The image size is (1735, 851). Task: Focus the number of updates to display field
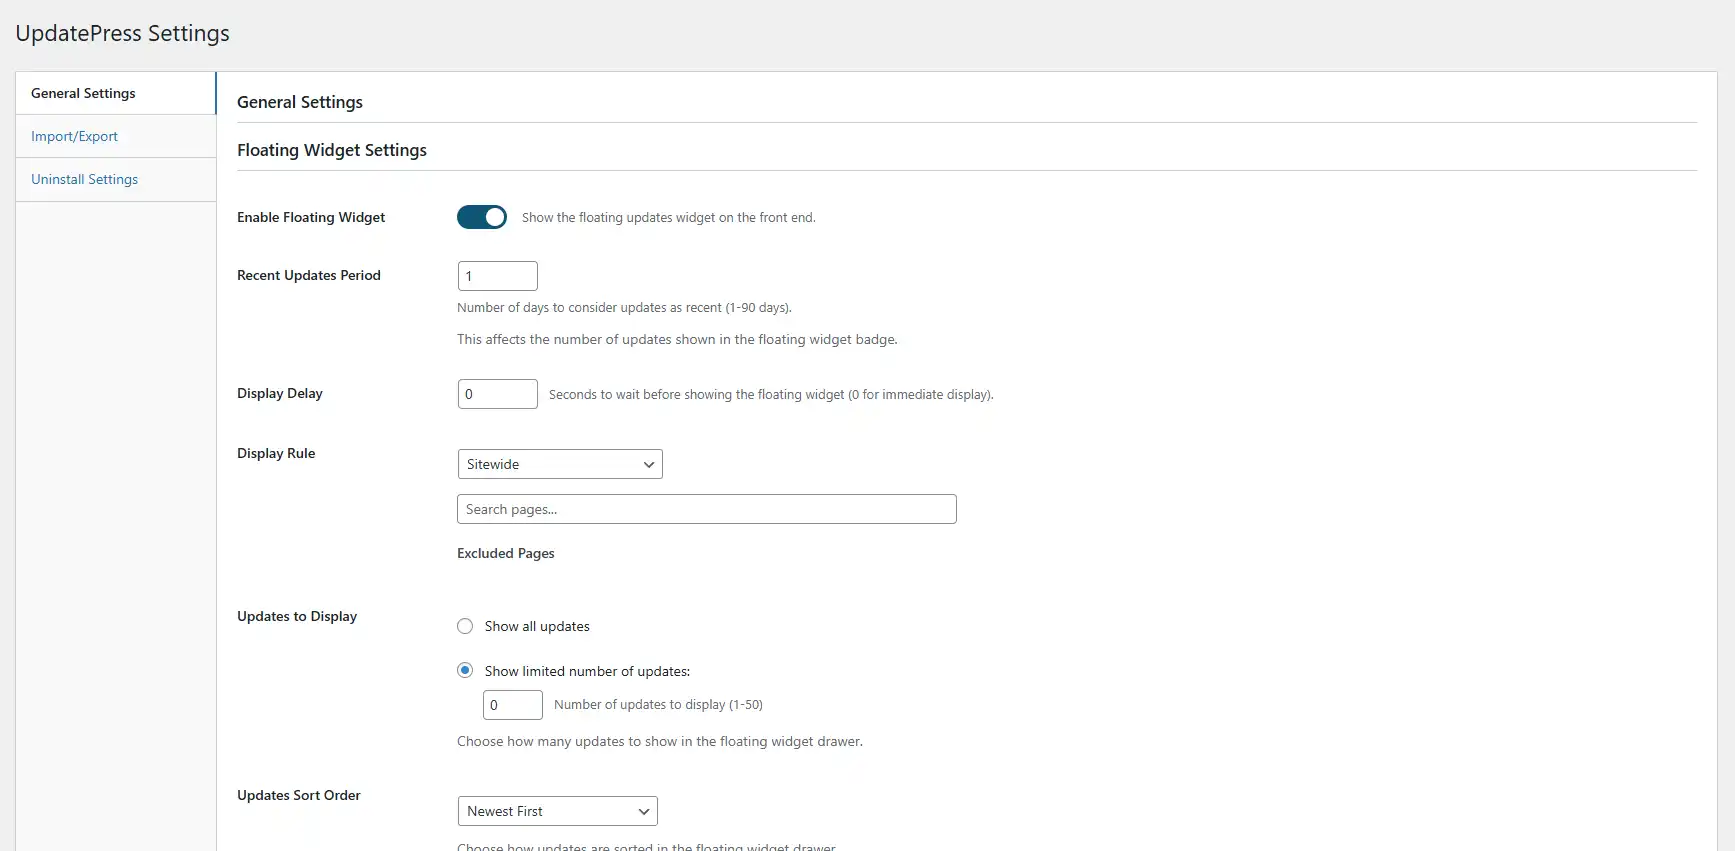tap(513, 705)
